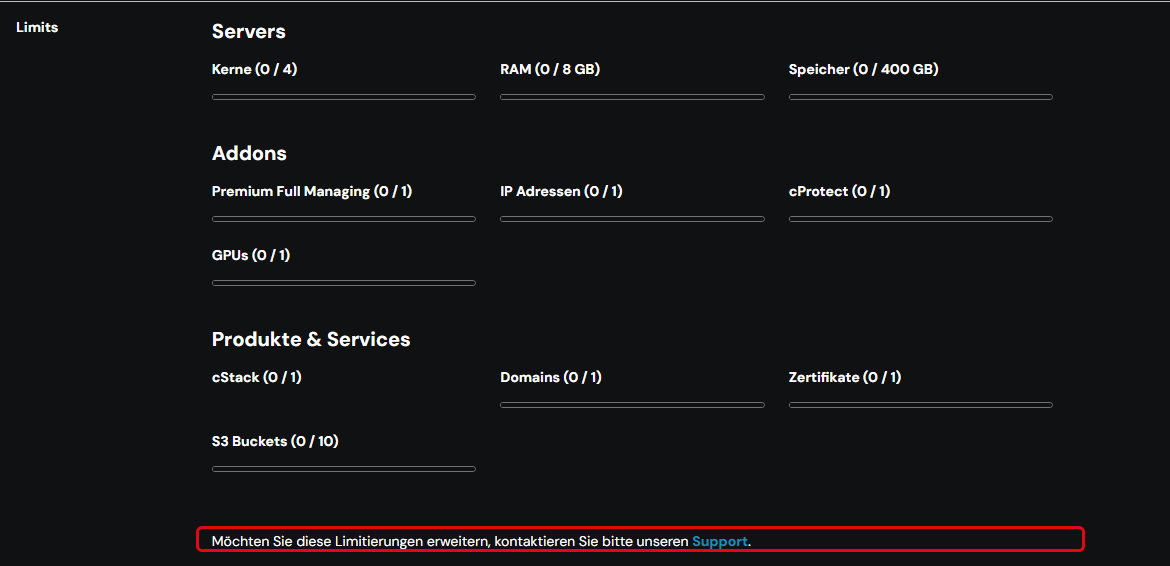Click the Addons heading
This screenshot has width=1170, height=566.
click(249, 154)
